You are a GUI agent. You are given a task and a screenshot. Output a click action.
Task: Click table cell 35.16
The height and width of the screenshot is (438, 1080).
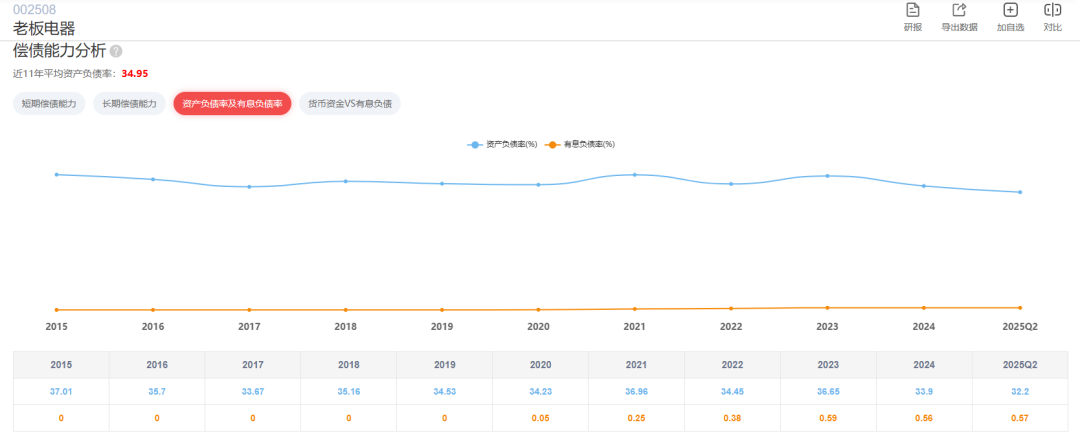[349, 391]
